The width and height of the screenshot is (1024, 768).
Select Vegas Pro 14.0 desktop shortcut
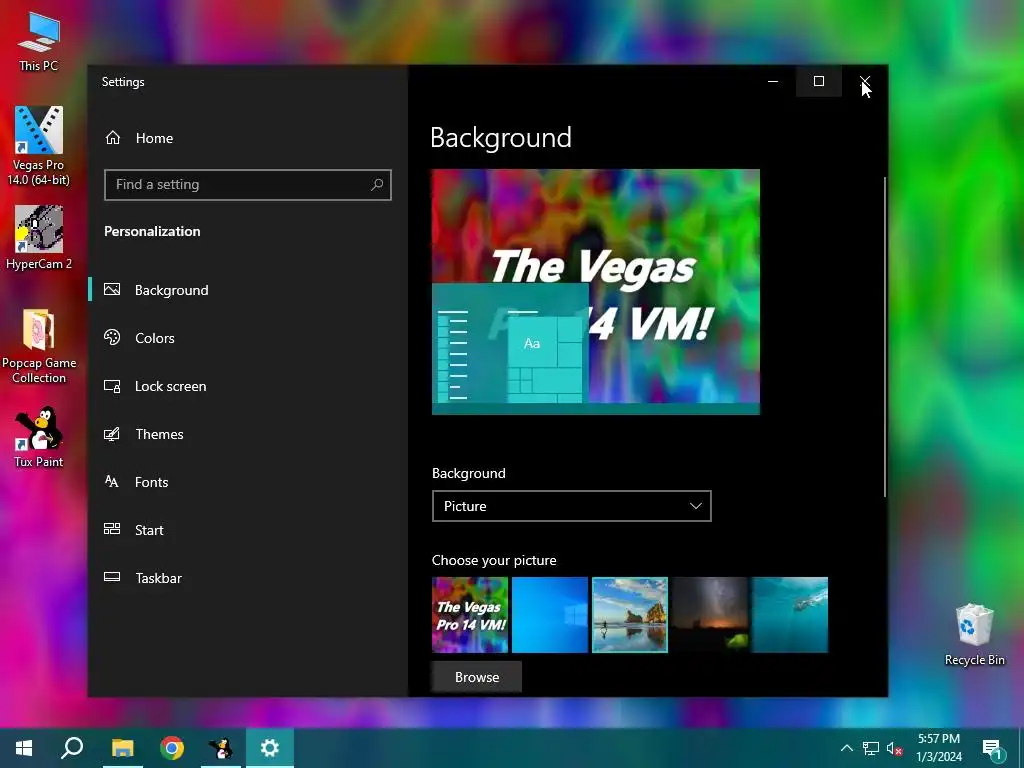(39, 146)
